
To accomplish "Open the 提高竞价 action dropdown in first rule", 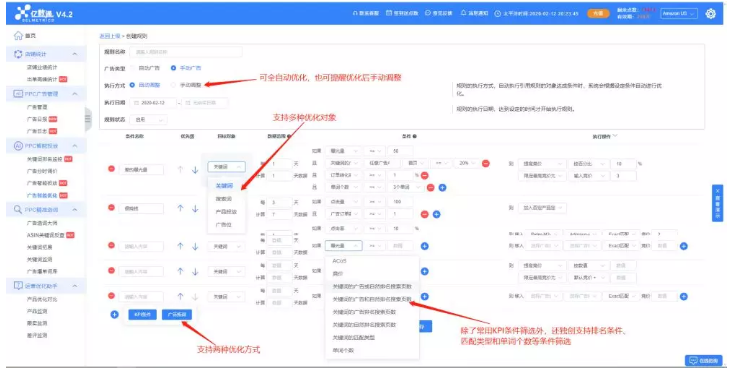I will click(x=542, y=163).
